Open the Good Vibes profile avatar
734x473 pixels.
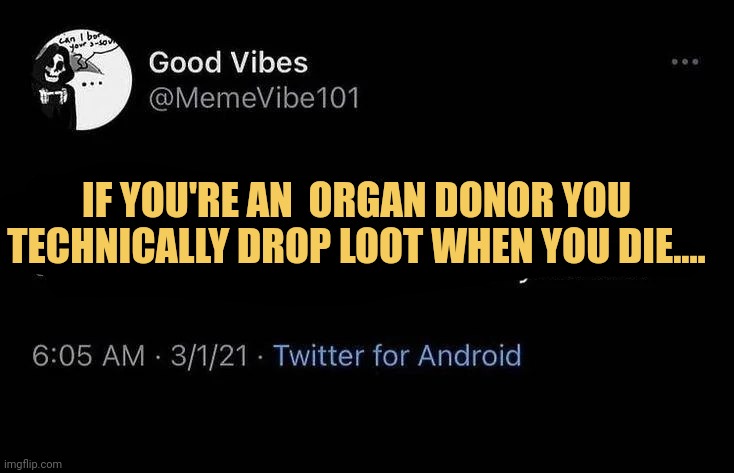pyautogui.click(x=81, y=80)
